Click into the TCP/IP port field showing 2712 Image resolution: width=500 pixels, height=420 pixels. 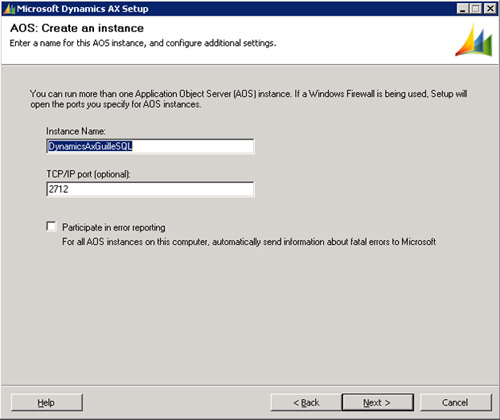150,189
